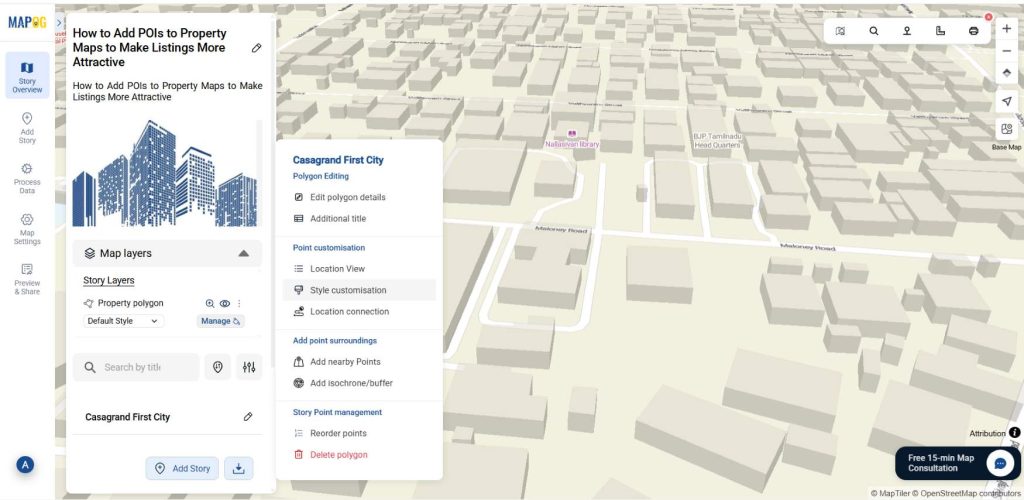Edit the Casagrand First City story point
This screenshot has width=1024, height=500.
pyautogui.click(x=248, y=417)
